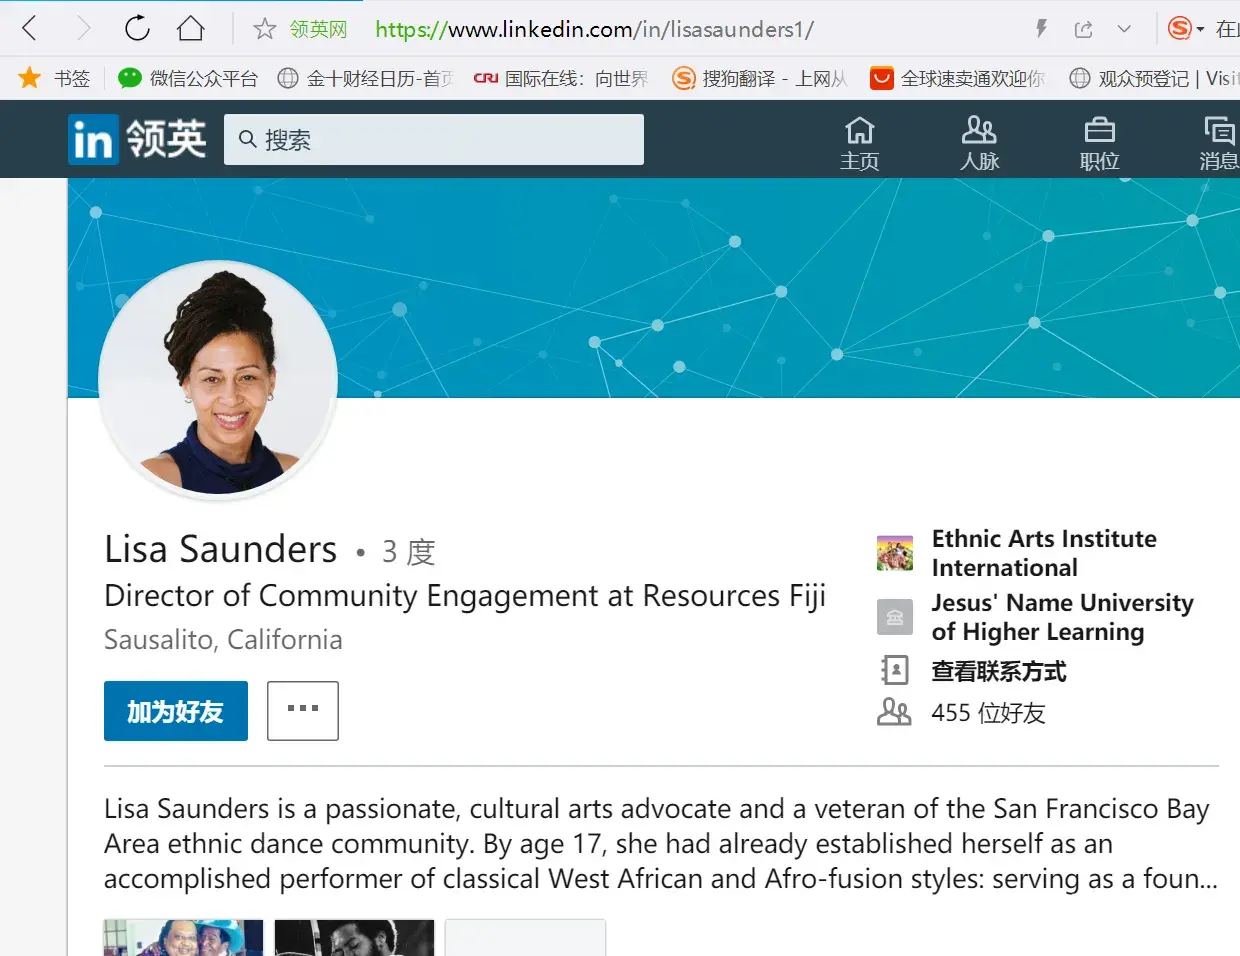Reload the page with refresh icon

(x=137, y=29)
